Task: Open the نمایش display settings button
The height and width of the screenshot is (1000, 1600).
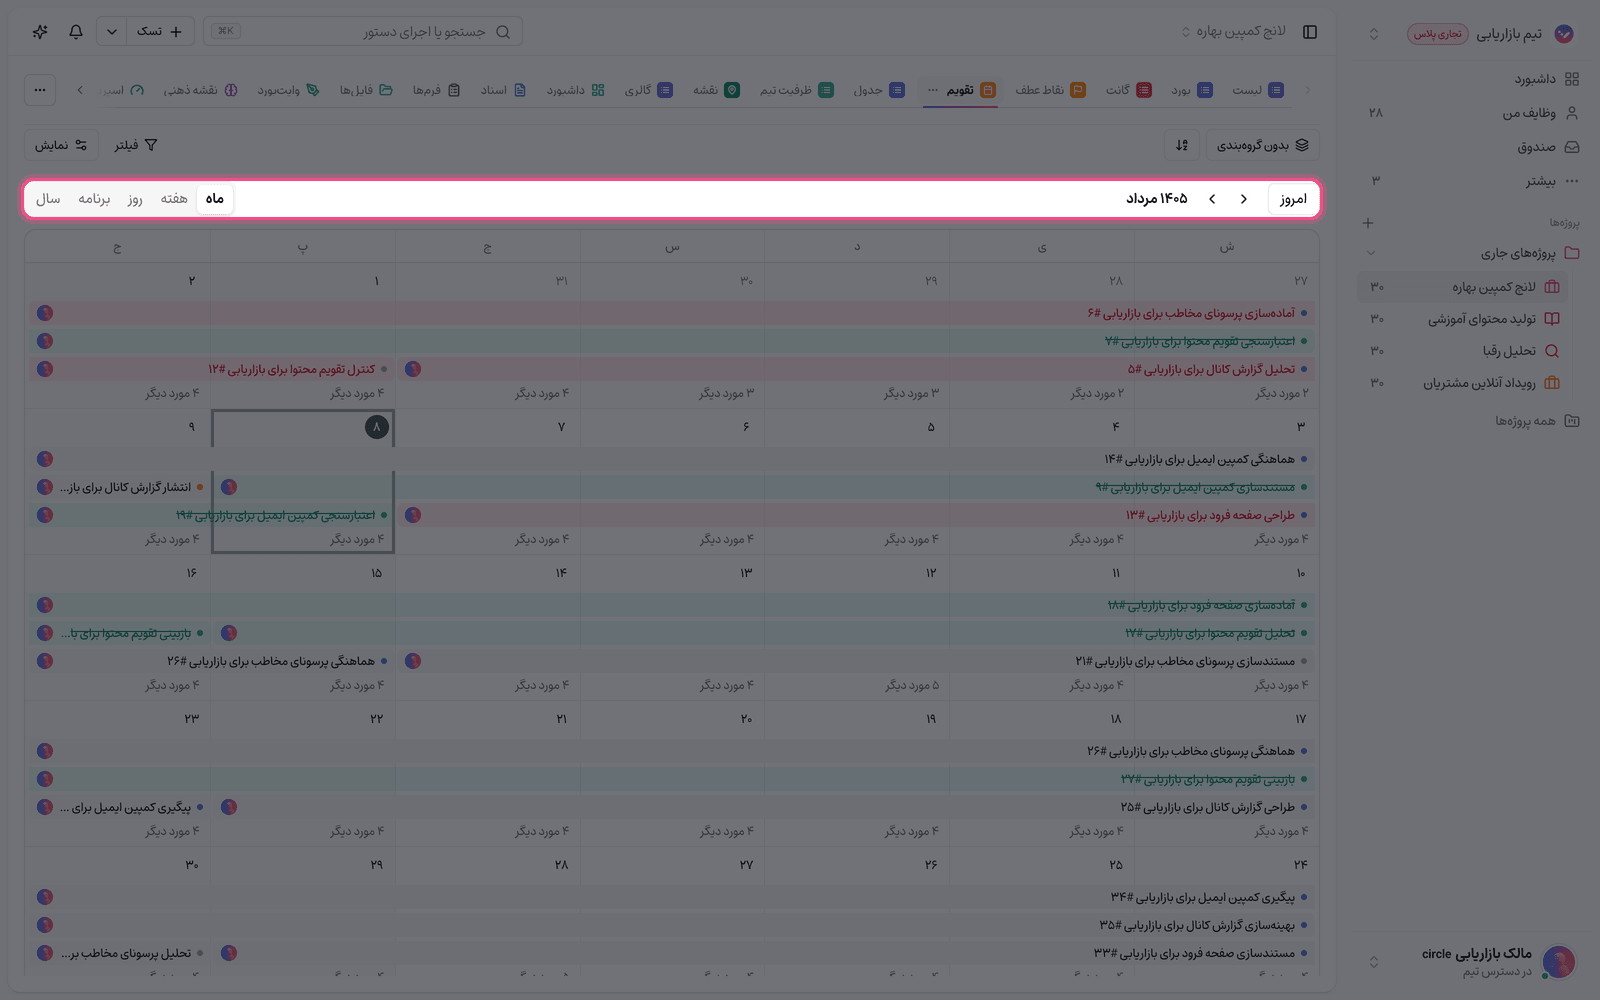Action: [61, 145]
